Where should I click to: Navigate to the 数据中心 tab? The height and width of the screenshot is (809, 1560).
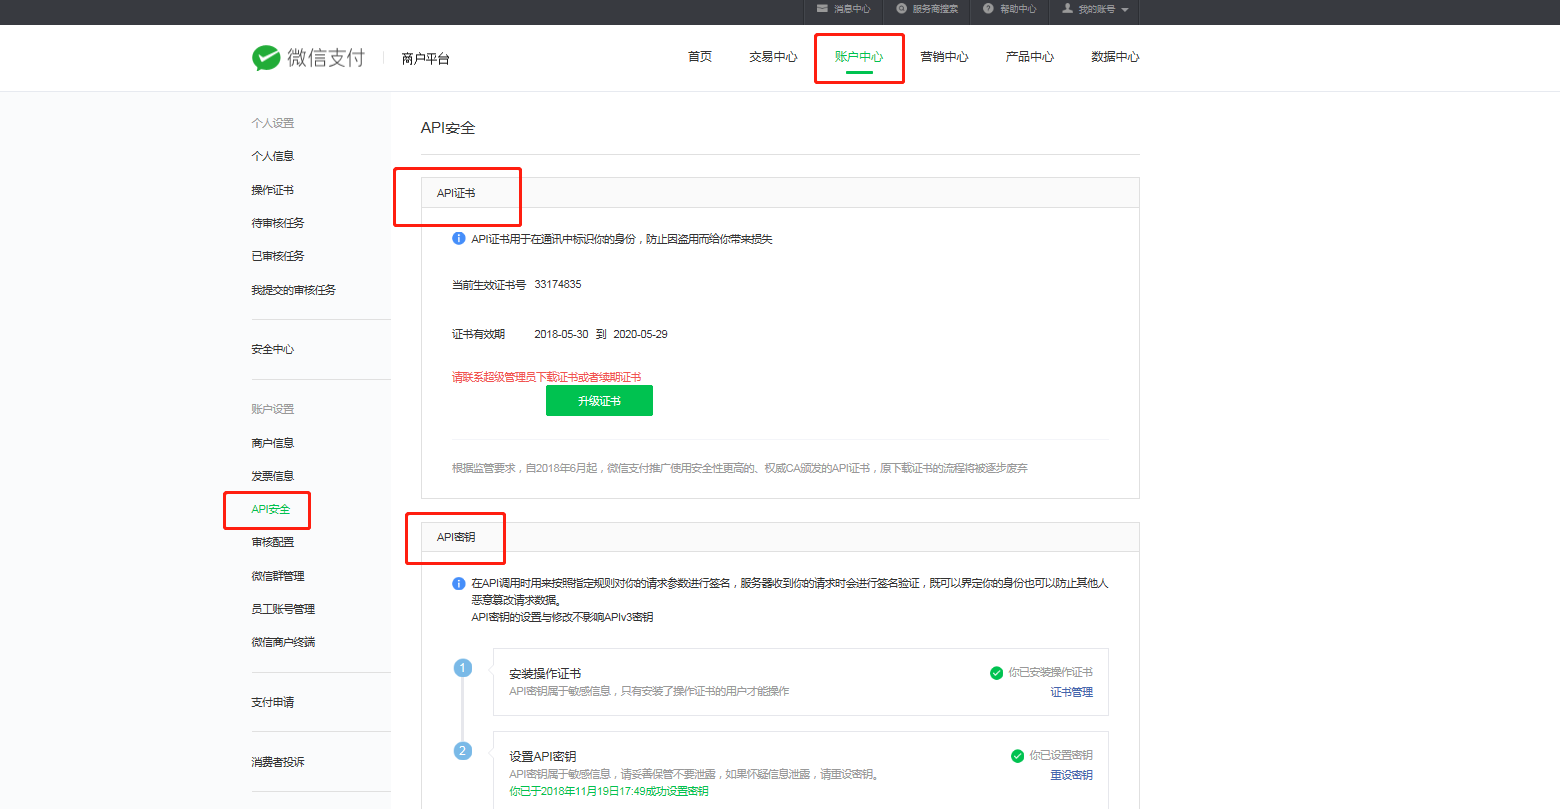click(1115, 57)
